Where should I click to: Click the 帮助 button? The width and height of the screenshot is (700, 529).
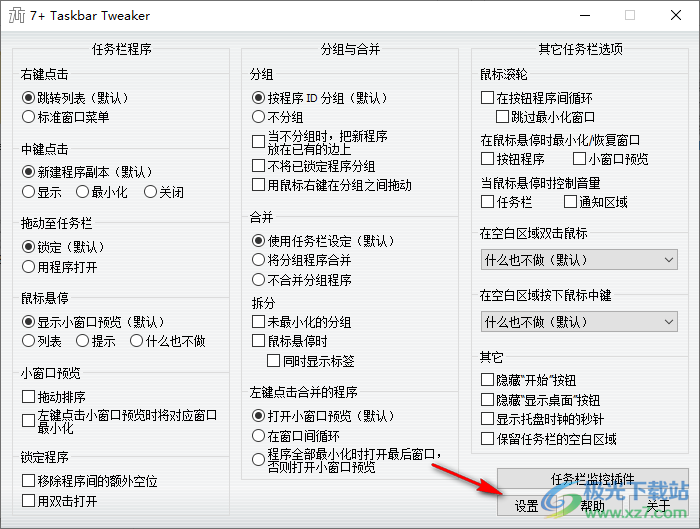click(592, 506)
